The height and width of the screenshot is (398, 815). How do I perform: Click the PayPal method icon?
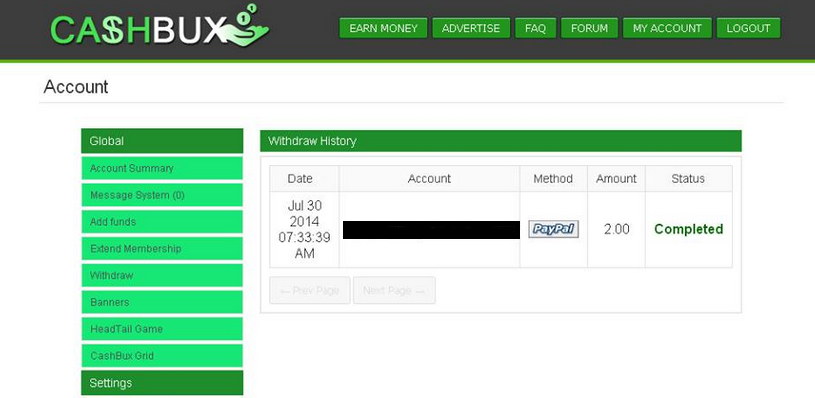click(x=554, y=229)
